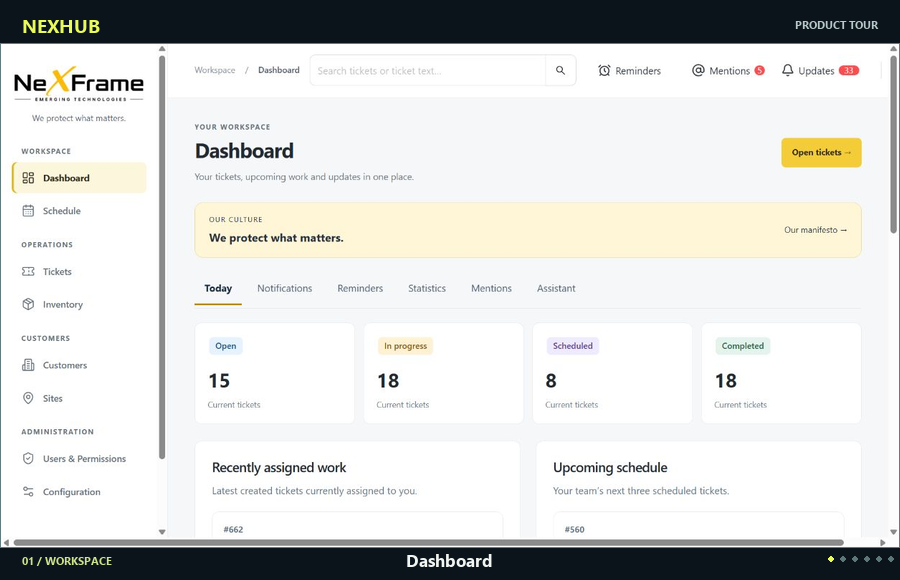This screenshot has width=900, height=580.
Task: Open the Statistics tab
Action: [x=426, y=288]
